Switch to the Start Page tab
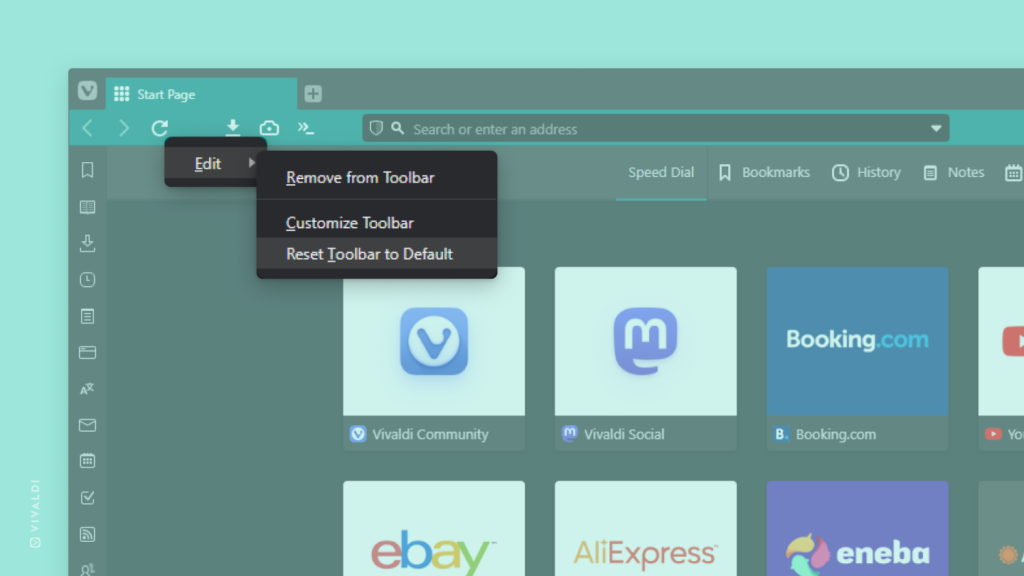Screen dimensions: 1024x576 pos(201,94)
